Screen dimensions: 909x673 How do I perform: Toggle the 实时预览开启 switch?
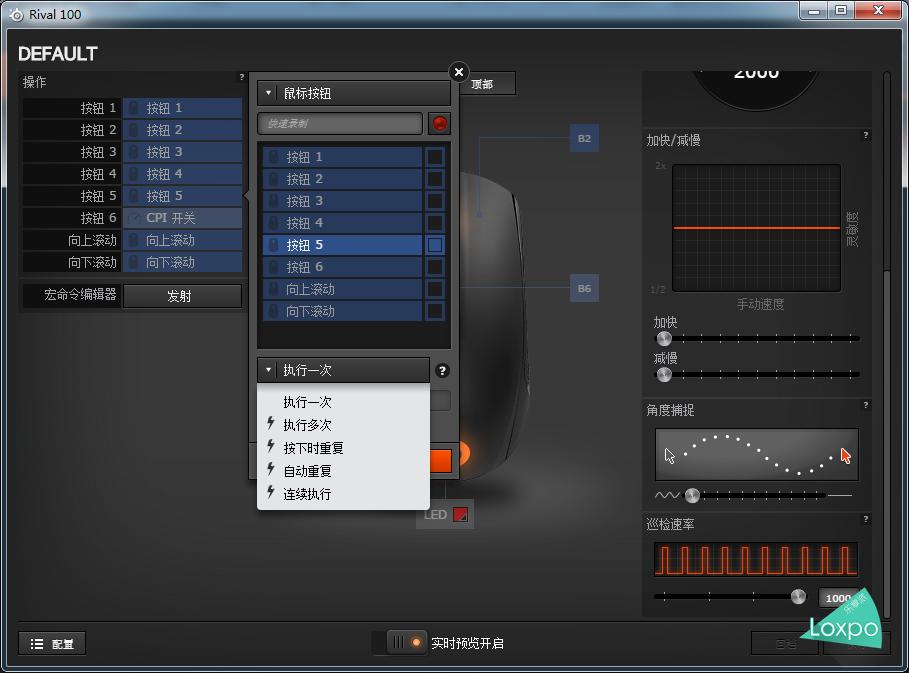click(405, 643)
